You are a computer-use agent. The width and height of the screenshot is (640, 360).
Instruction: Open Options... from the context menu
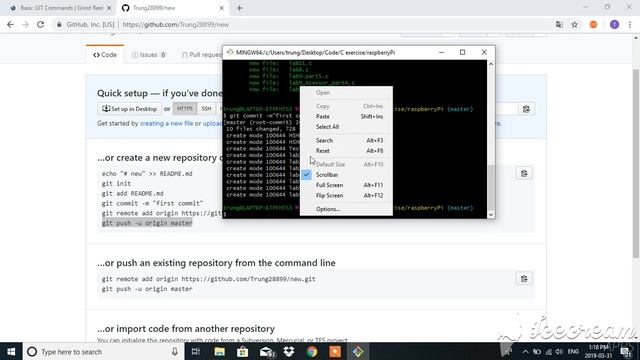coord(346,209)
